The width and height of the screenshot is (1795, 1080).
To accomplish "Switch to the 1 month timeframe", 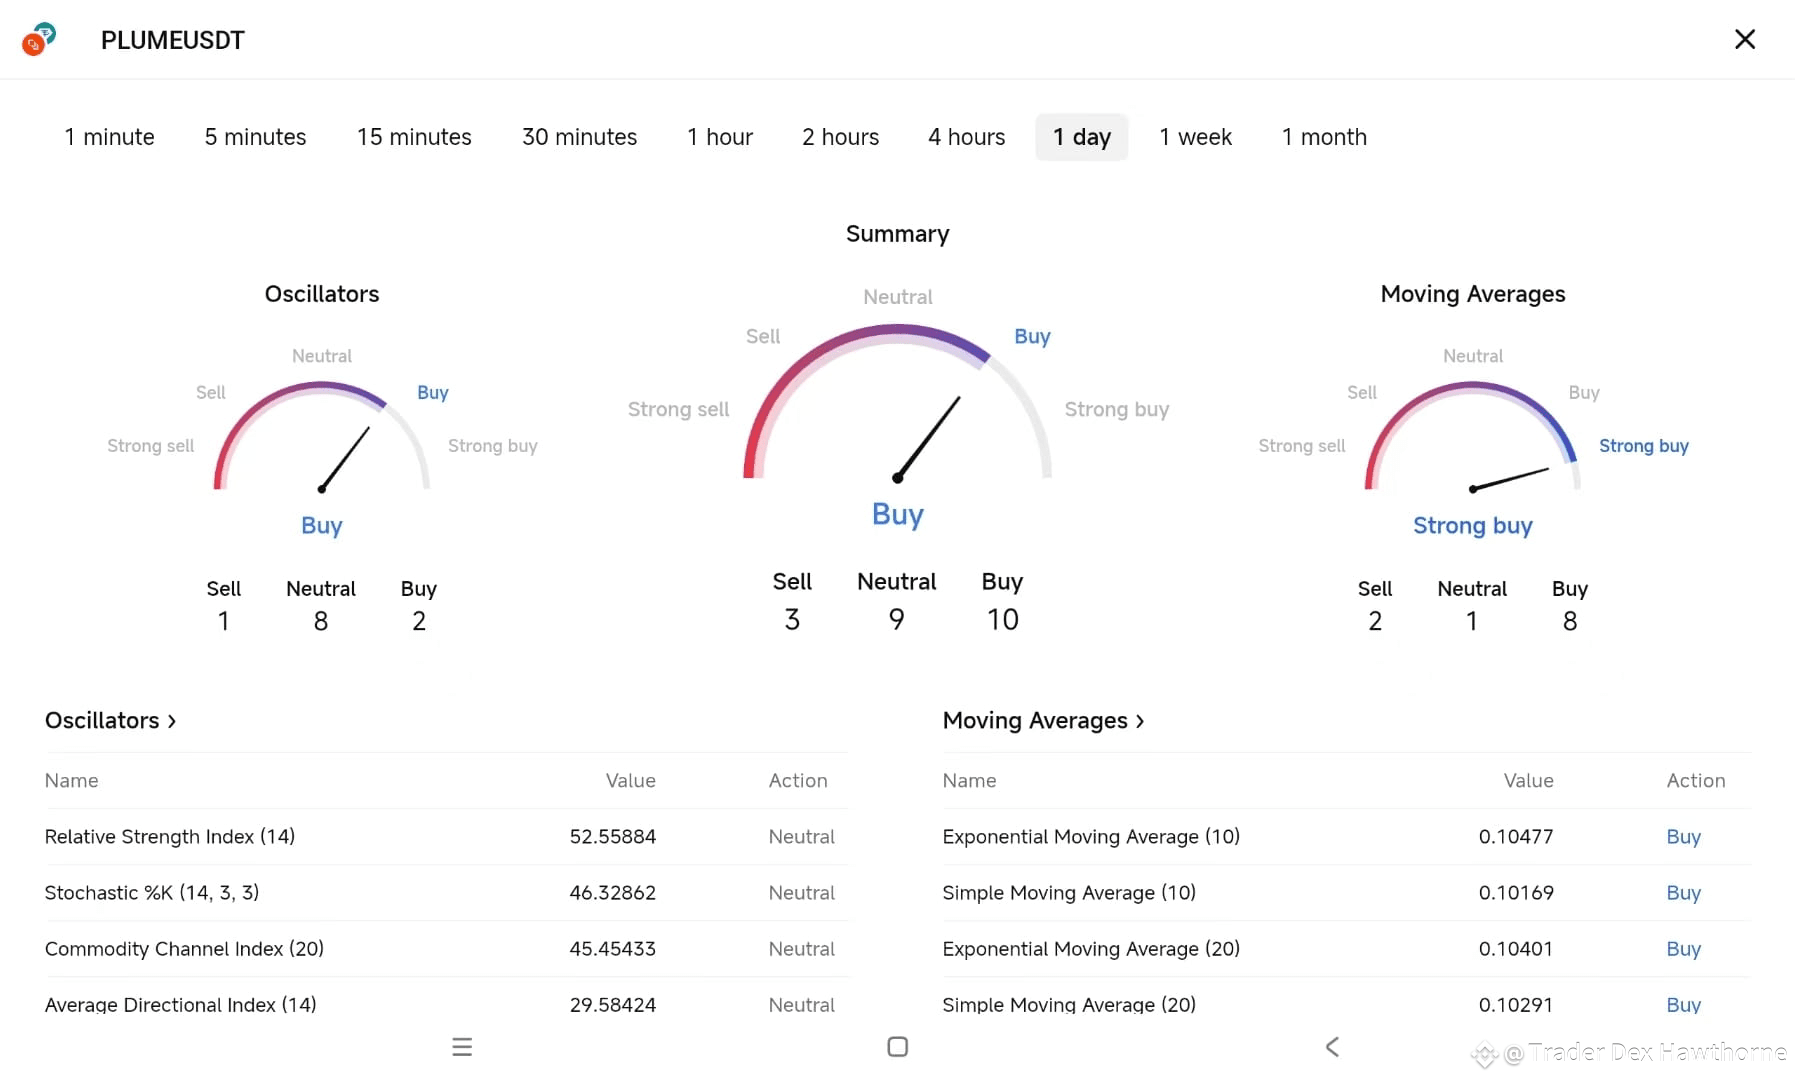I will pos(1324,137).
